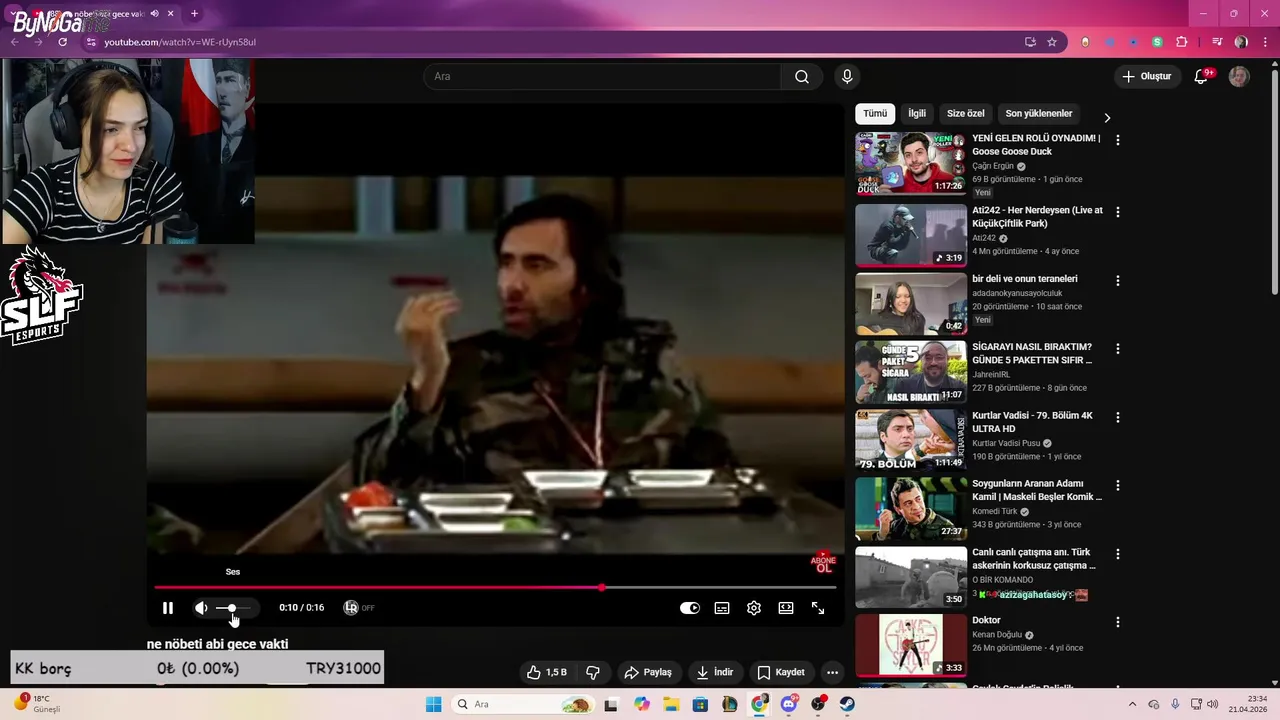Open the player settings gear
1280x720 pixels.
754,608
